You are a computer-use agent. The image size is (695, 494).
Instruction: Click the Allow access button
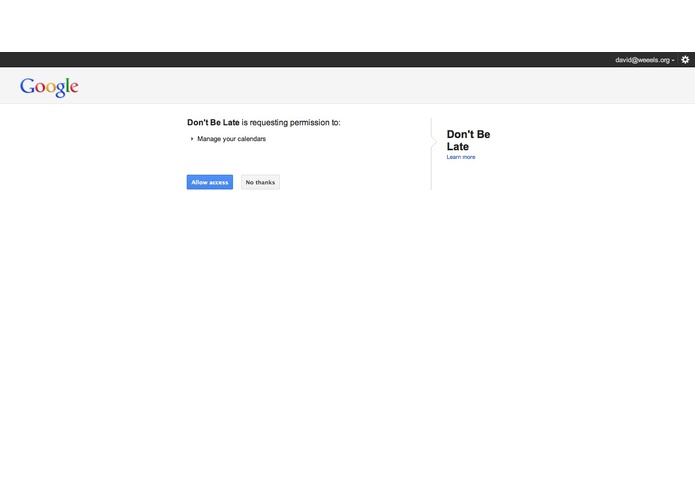click(210, 182)
